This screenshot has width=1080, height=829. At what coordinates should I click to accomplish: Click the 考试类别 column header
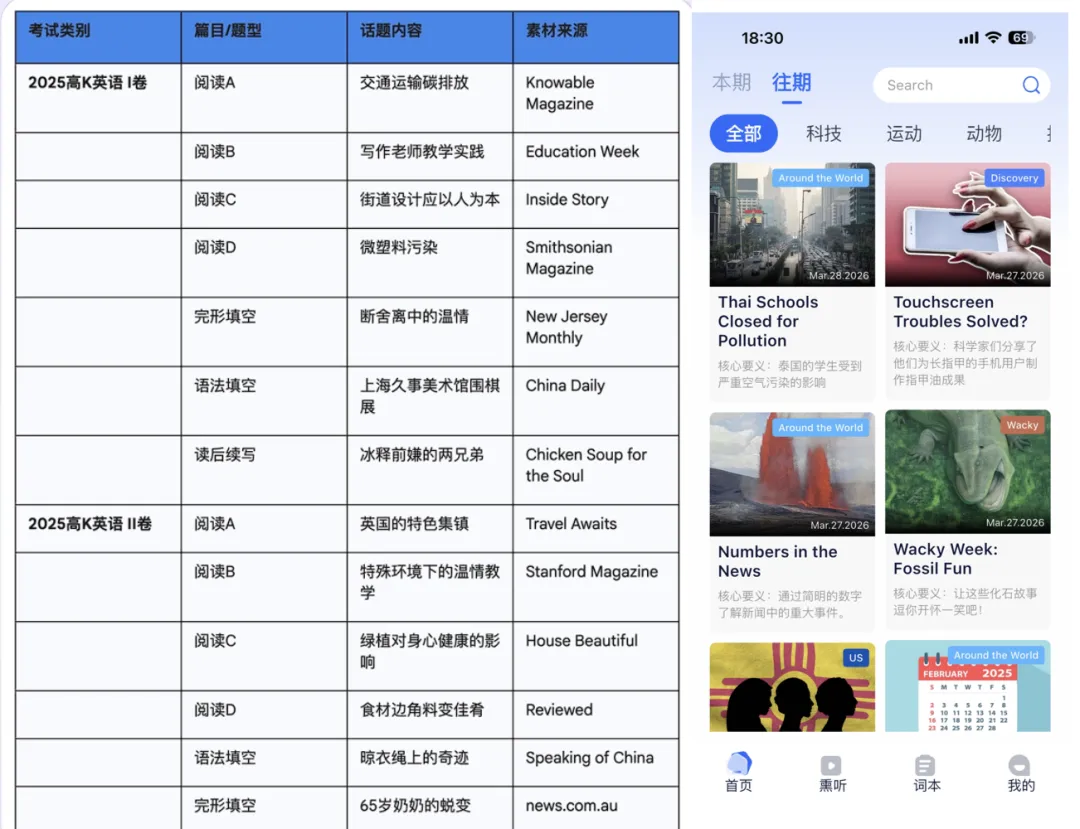[x=98, y=37]
